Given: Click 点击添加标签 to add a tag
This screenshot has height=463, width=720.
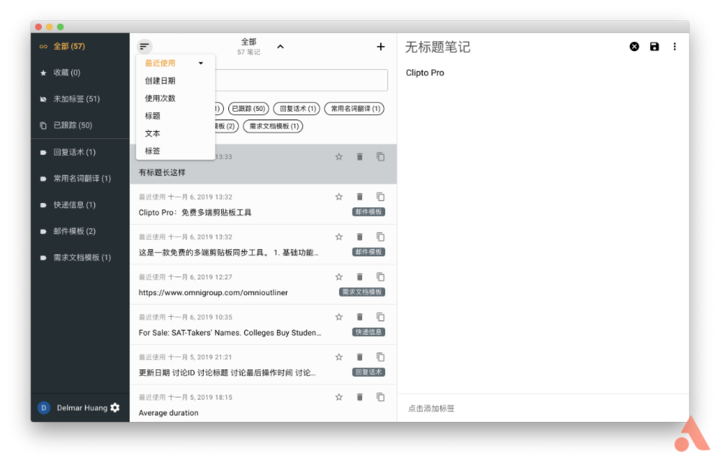Looking at the screenshot, I should (431, 408).
